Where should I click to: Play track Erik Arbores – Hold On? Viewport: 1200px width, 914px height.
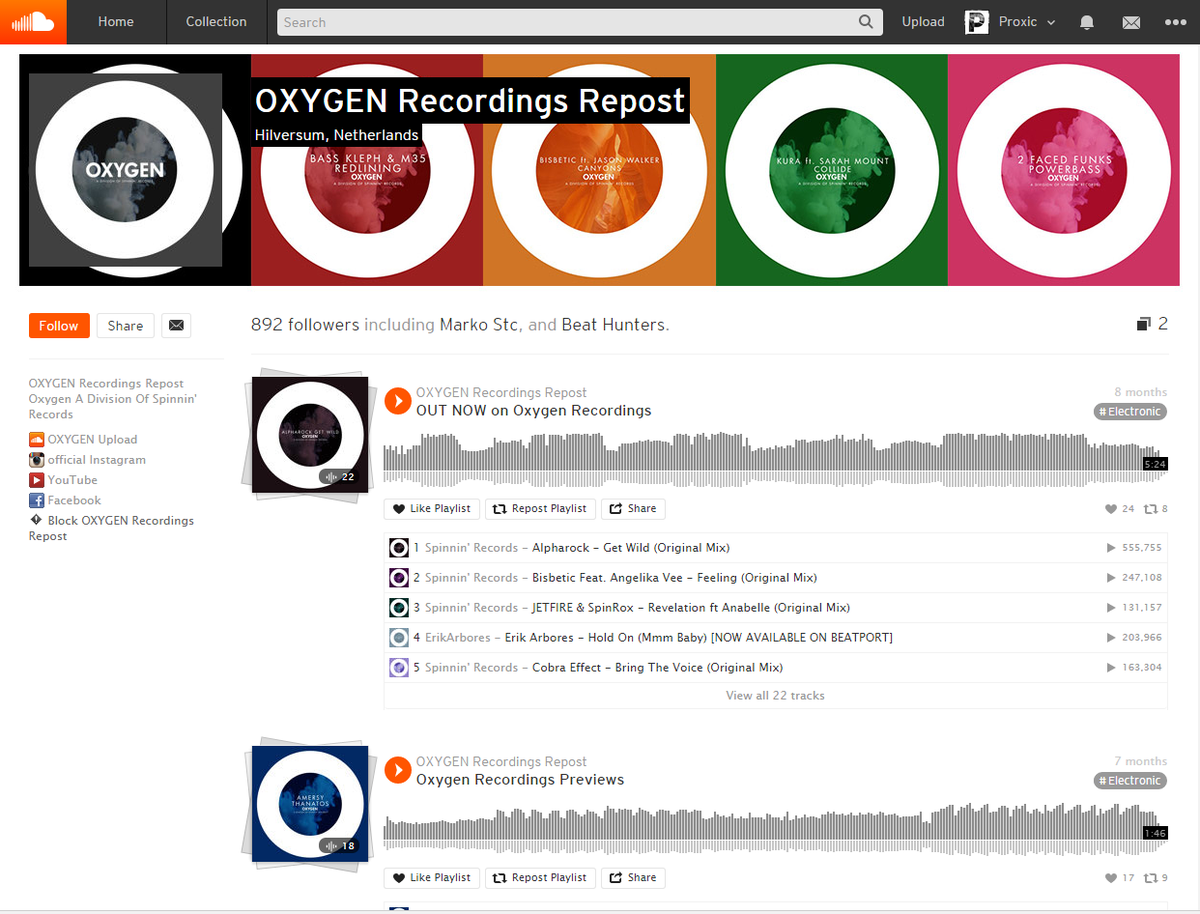pos(699,638)
